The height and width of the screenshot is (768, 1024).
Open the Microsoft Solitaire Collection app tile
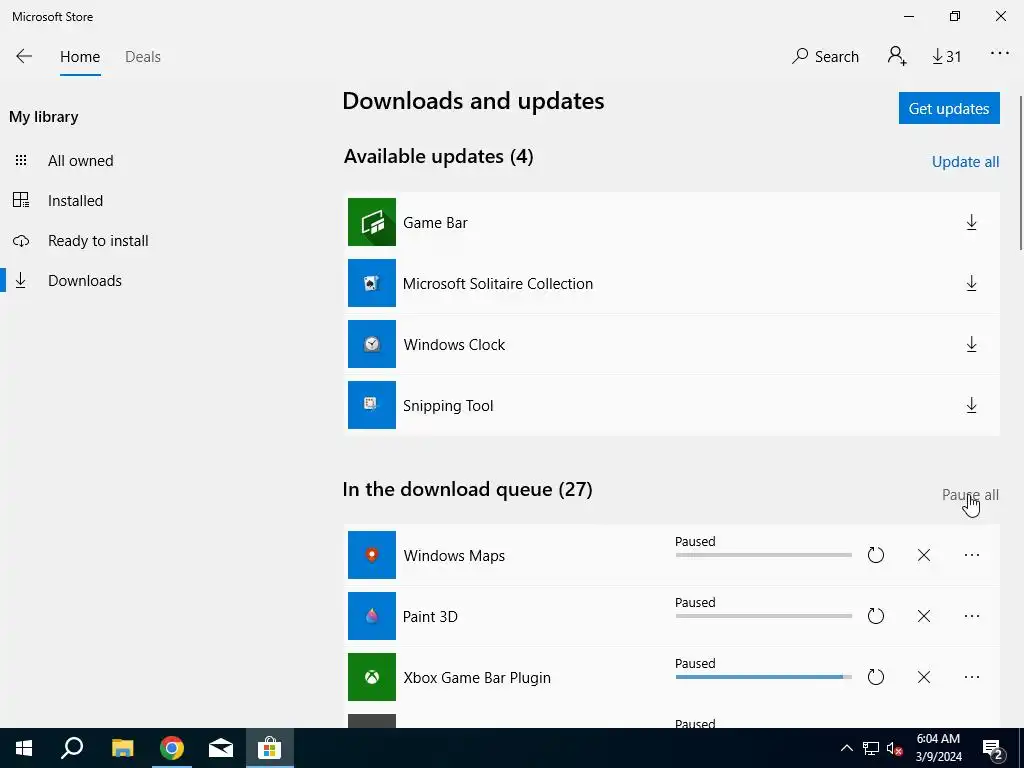(372, 283)
